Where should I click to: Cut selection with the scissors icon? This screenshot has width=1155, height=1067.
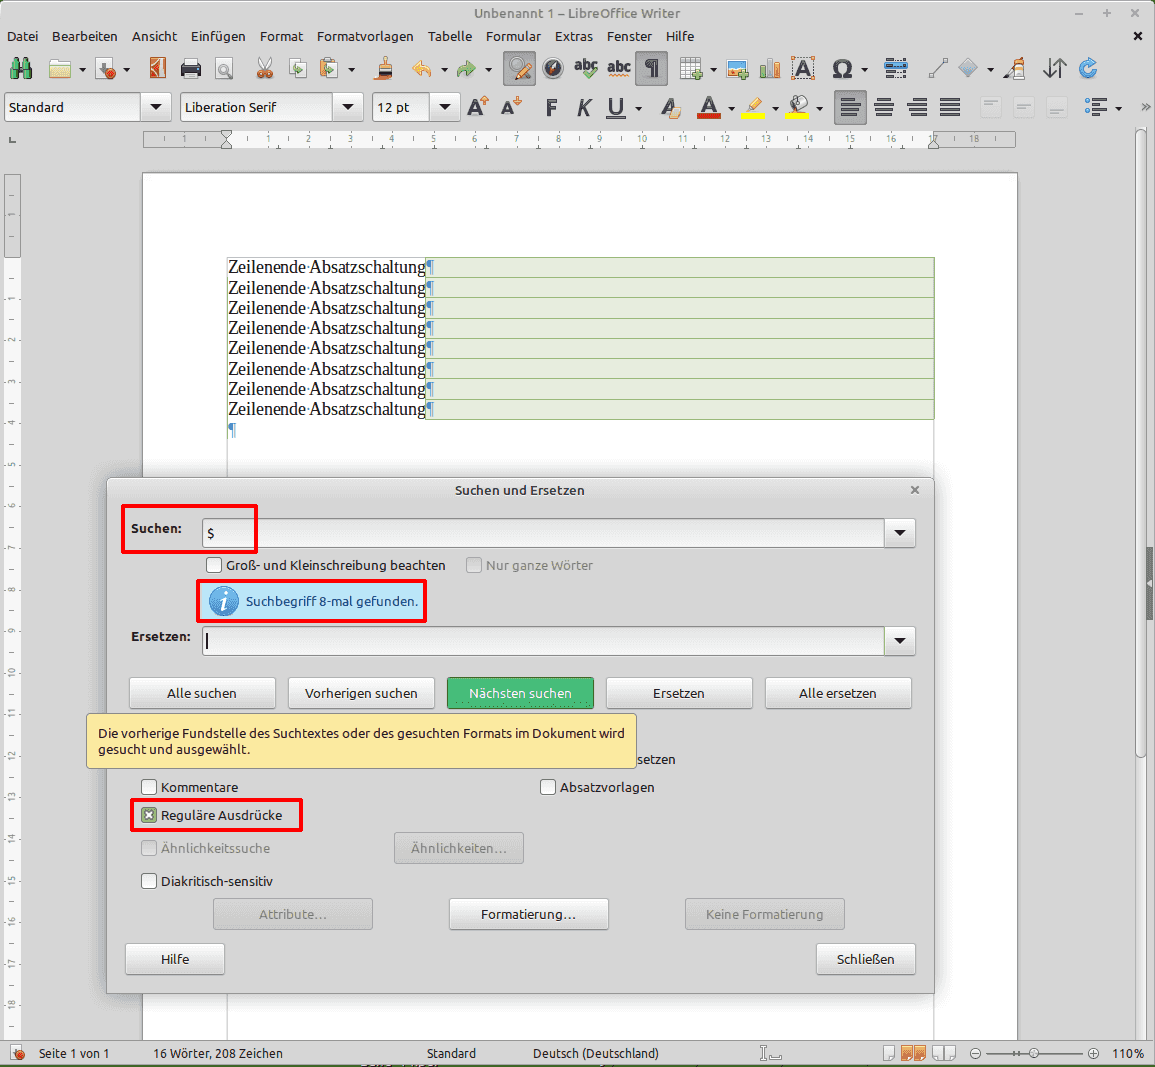[264, 68]
